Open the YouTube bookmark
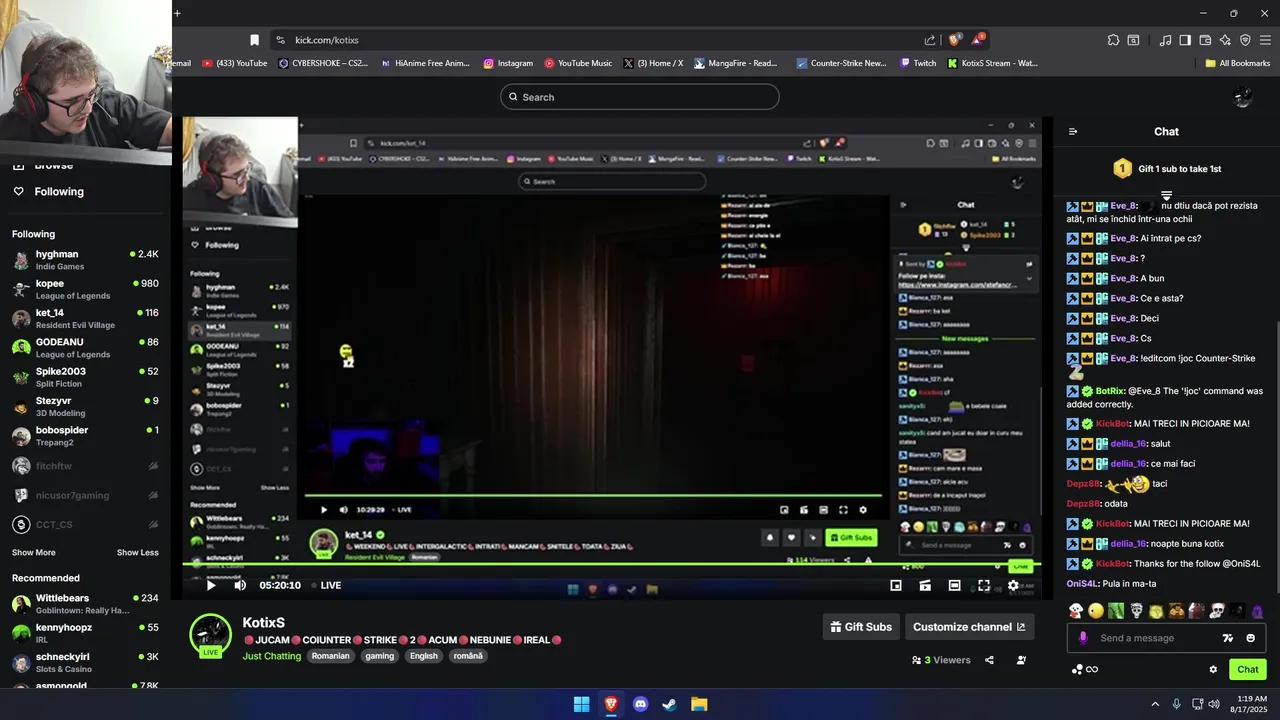1280x720 pixels. point(234,63)
